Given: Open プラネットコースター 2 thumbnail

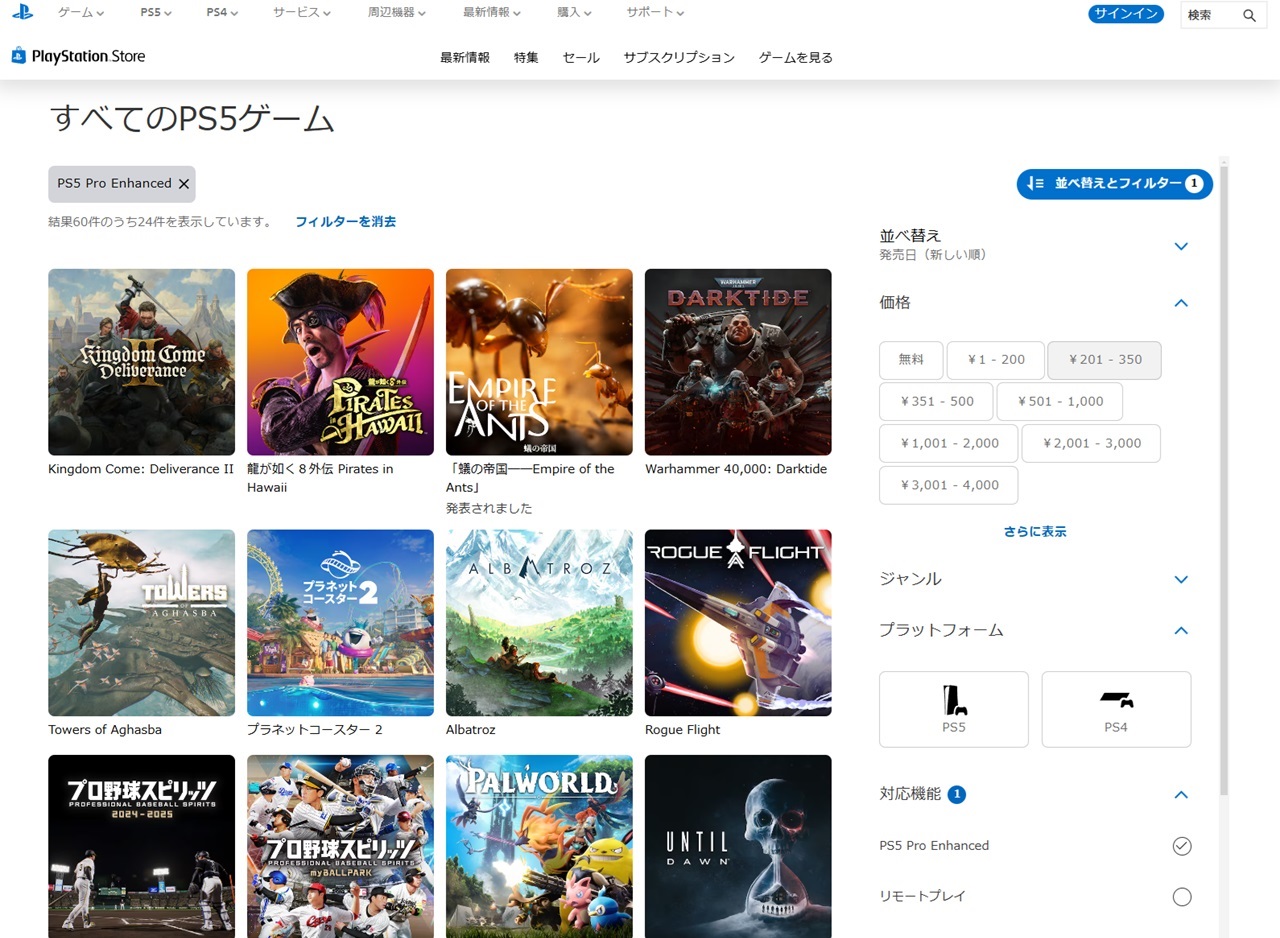Looking at the screenshot, I should [x=340, y=623].
